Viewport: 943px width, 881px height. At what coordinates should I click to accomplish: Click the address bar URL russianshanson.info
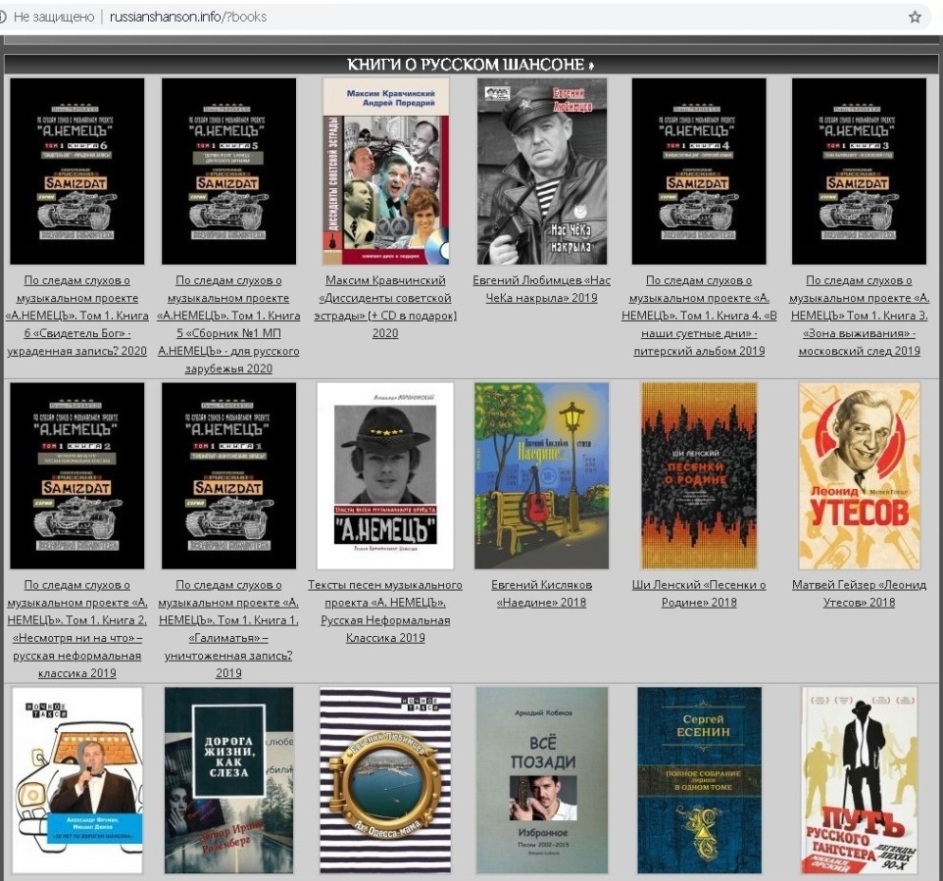(188, 17)
